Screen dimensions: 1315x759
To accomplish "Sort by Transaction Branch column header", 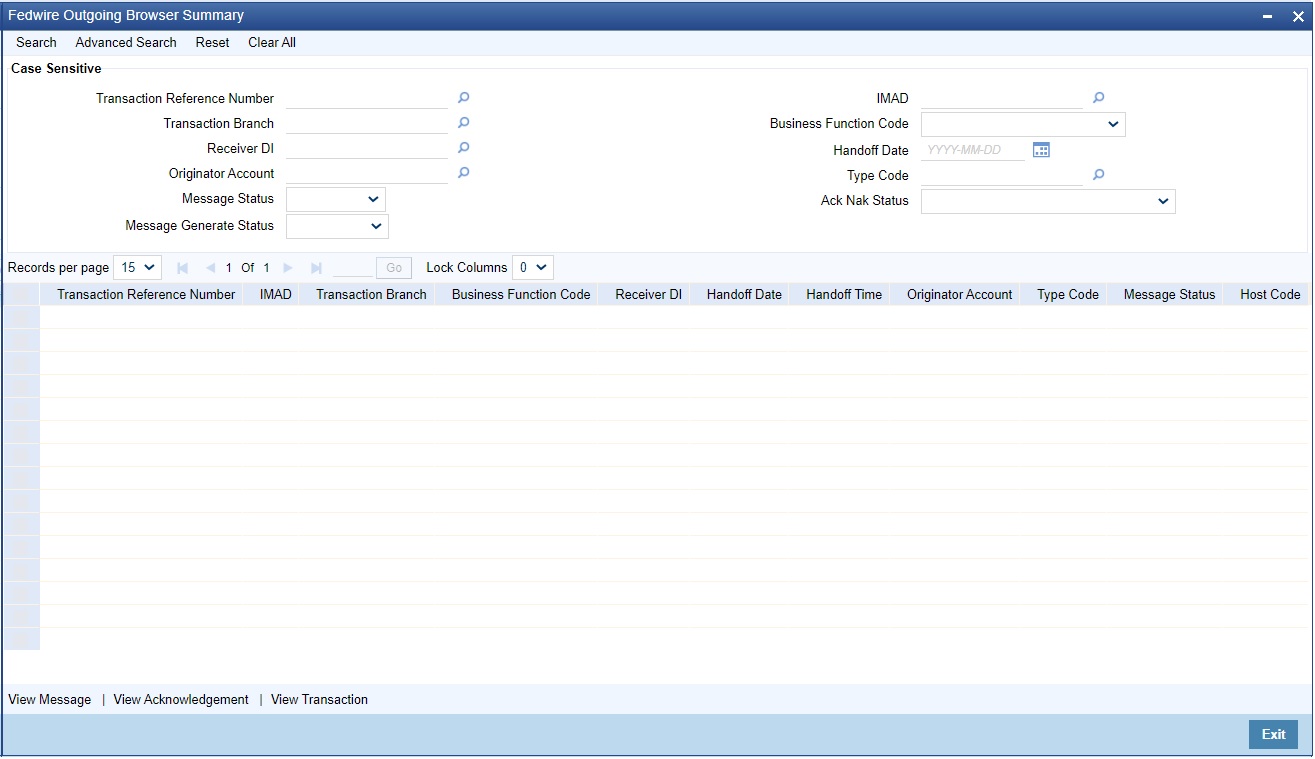I will tap(371, 294).
